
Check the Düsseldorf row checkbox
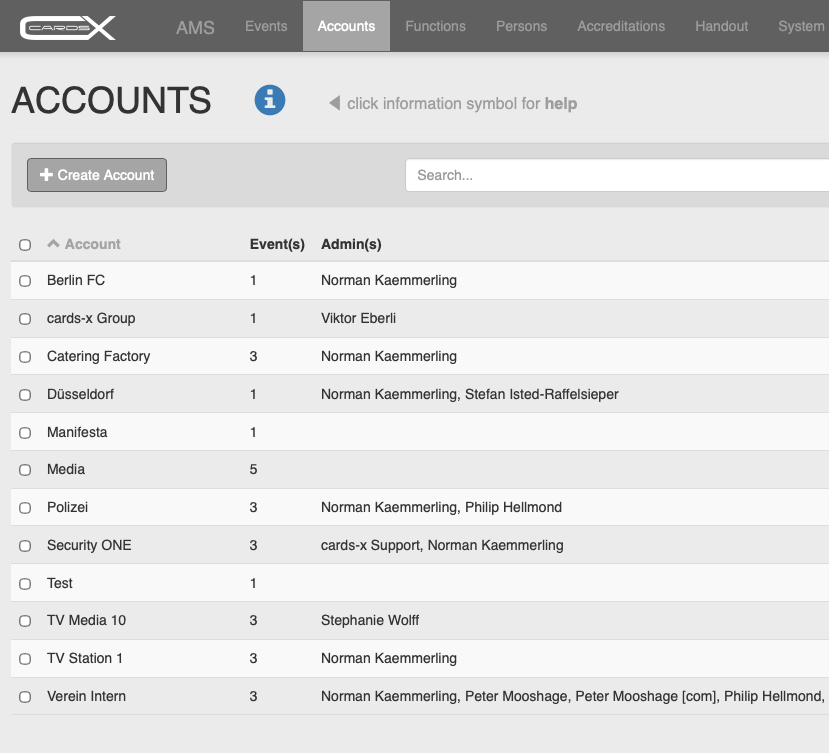pyautogui.click(x=25, y=394)
